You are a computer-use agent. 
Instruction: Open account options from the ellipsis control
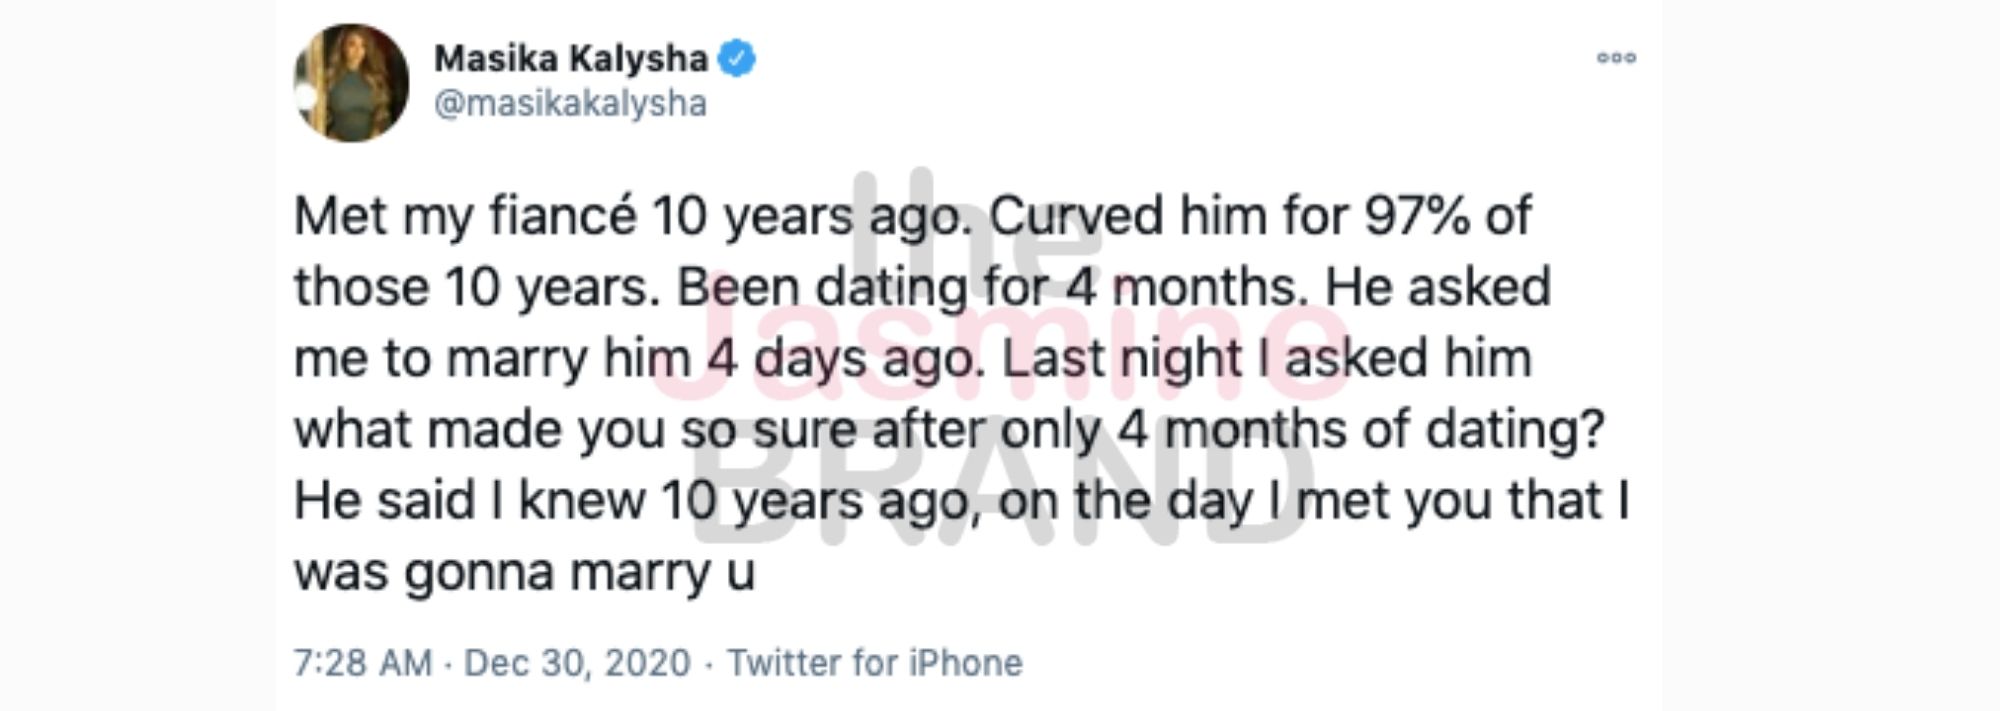pos(1618,58)
